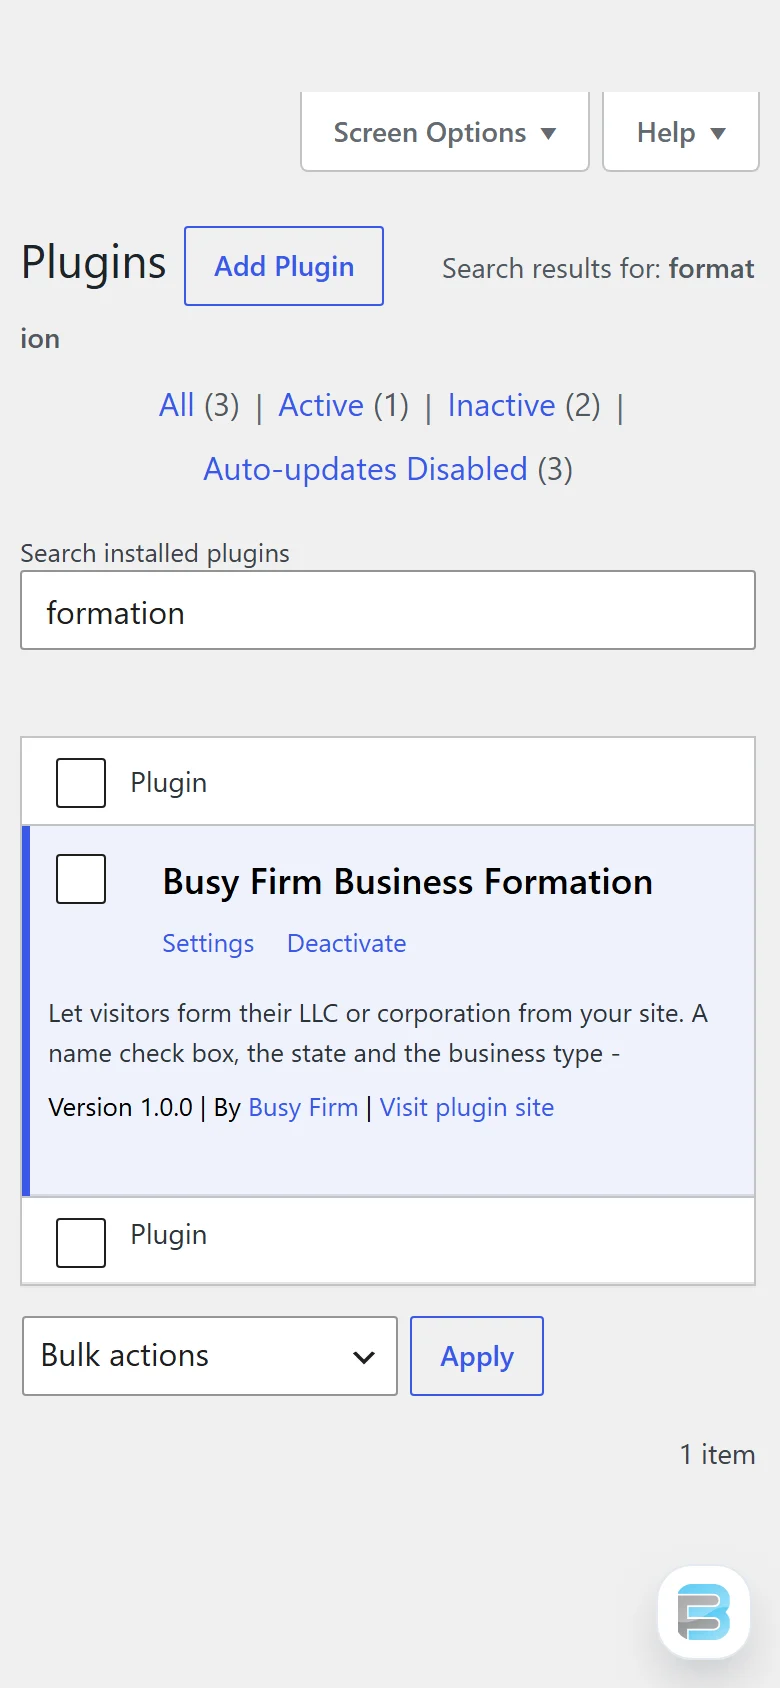Click the Busy Firm Business Formation title
Screen dimensions: 780x1688
coord(408,882)
